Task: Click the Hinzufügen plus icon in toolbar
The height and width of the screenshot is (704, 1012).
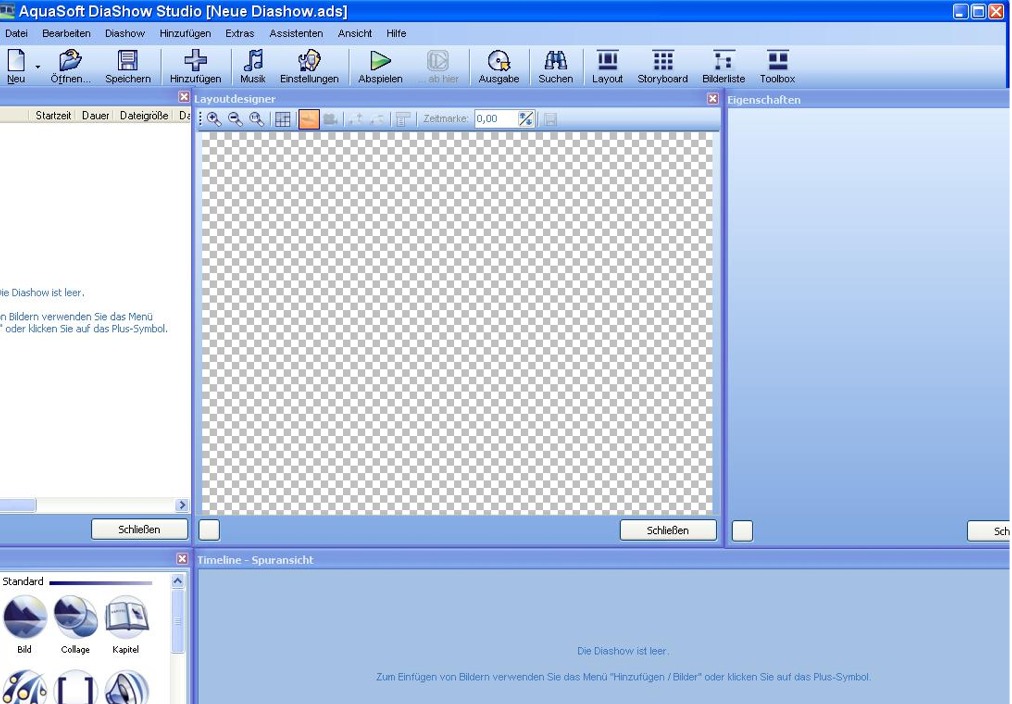Action: [x=195, y=61]
